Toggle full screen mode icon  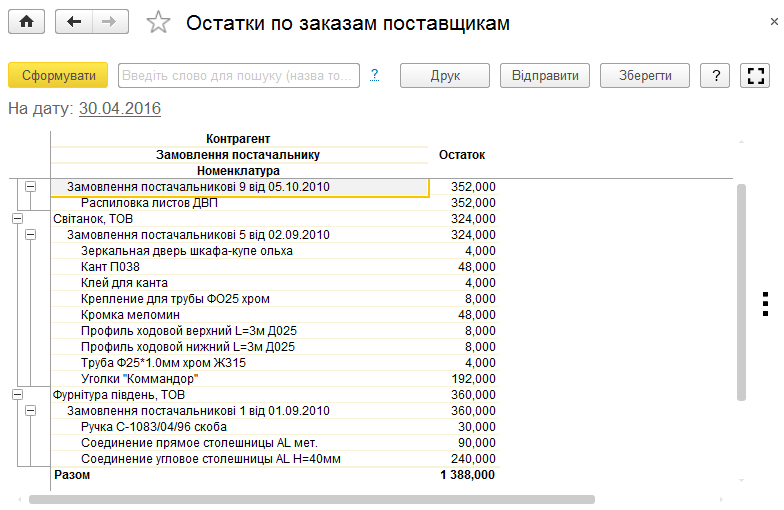(755, 76)
